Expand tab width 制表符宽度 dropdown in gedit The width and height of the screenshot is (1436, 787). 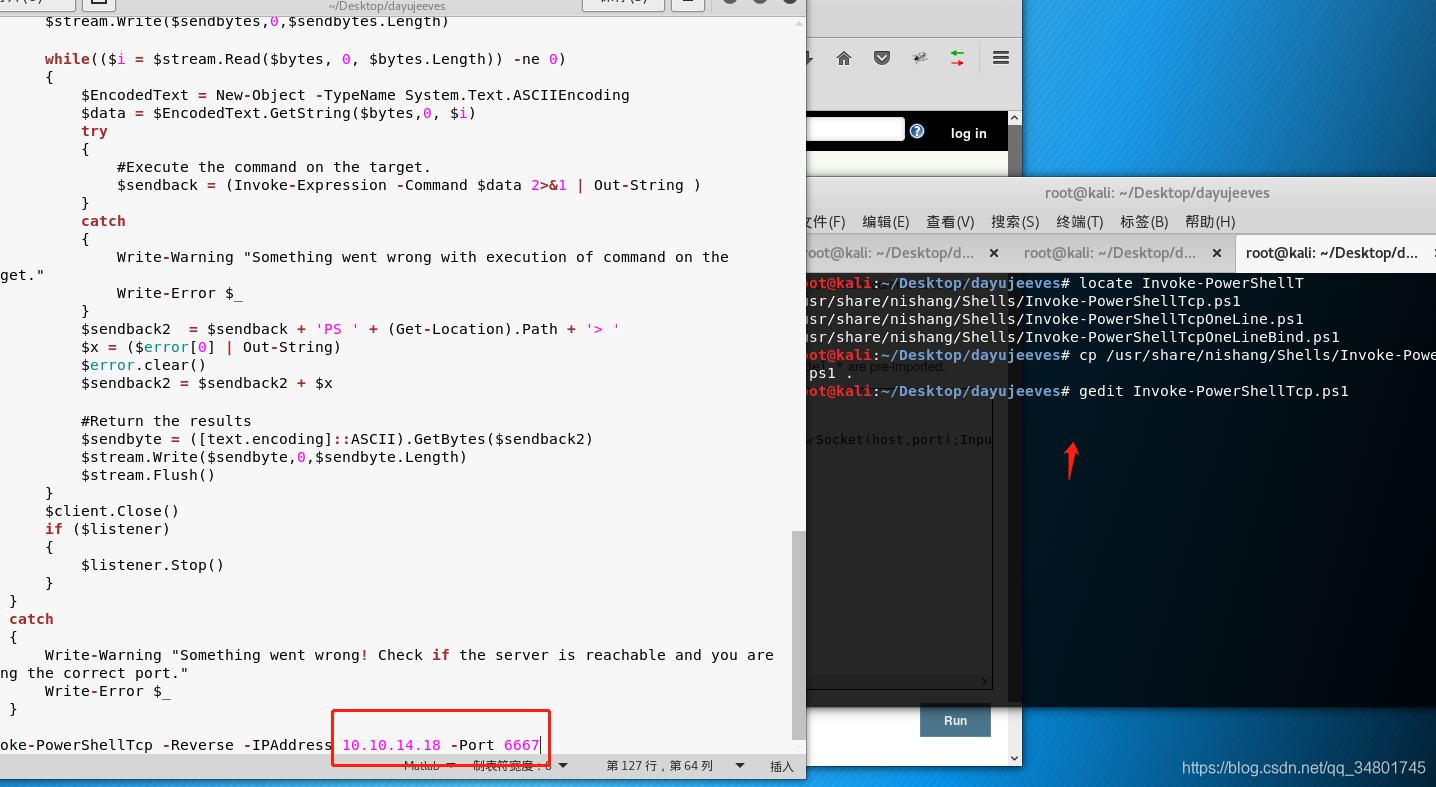point(520,766)
